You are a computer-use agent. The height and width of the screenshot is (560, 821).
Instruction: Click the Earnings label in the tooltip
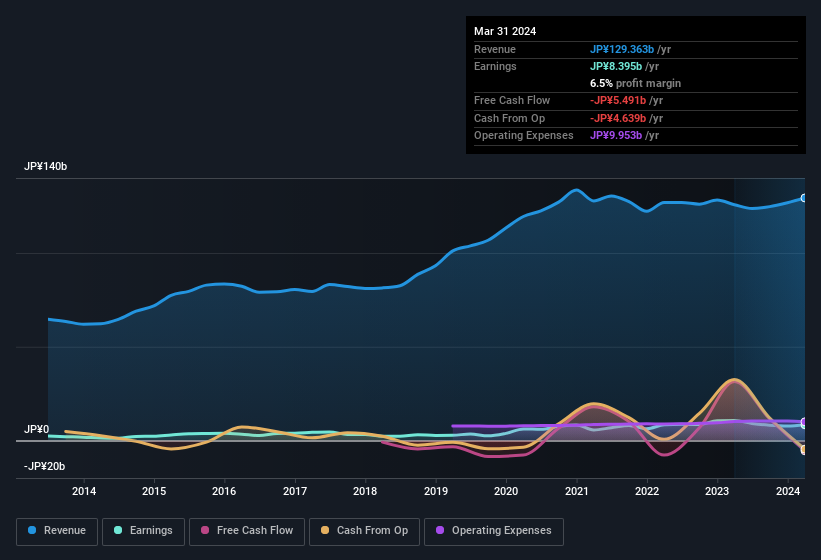(495, 66)
